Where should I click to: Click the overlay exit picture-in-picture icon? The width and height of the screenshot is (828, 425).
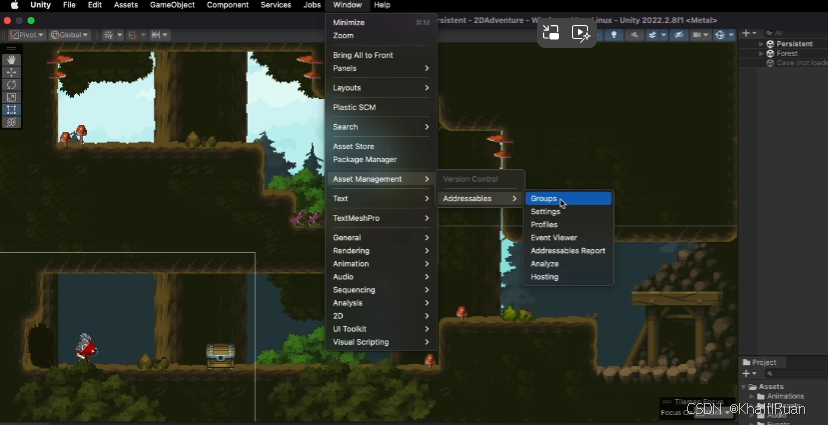(551, 33)
